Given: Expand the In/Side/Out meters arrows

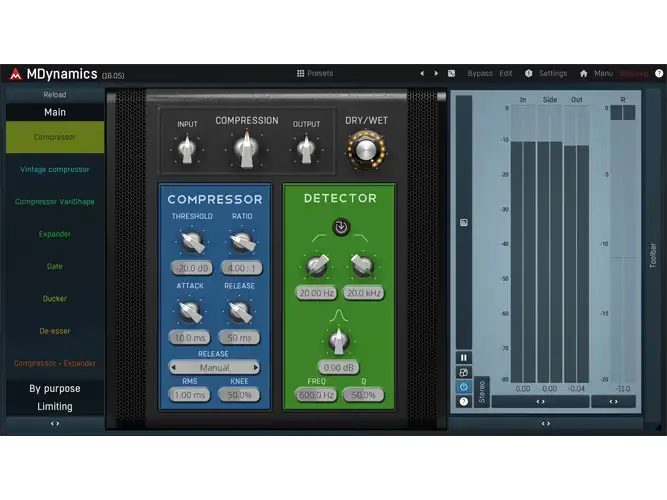Looking at the screenshot, I should click(540, 401).
